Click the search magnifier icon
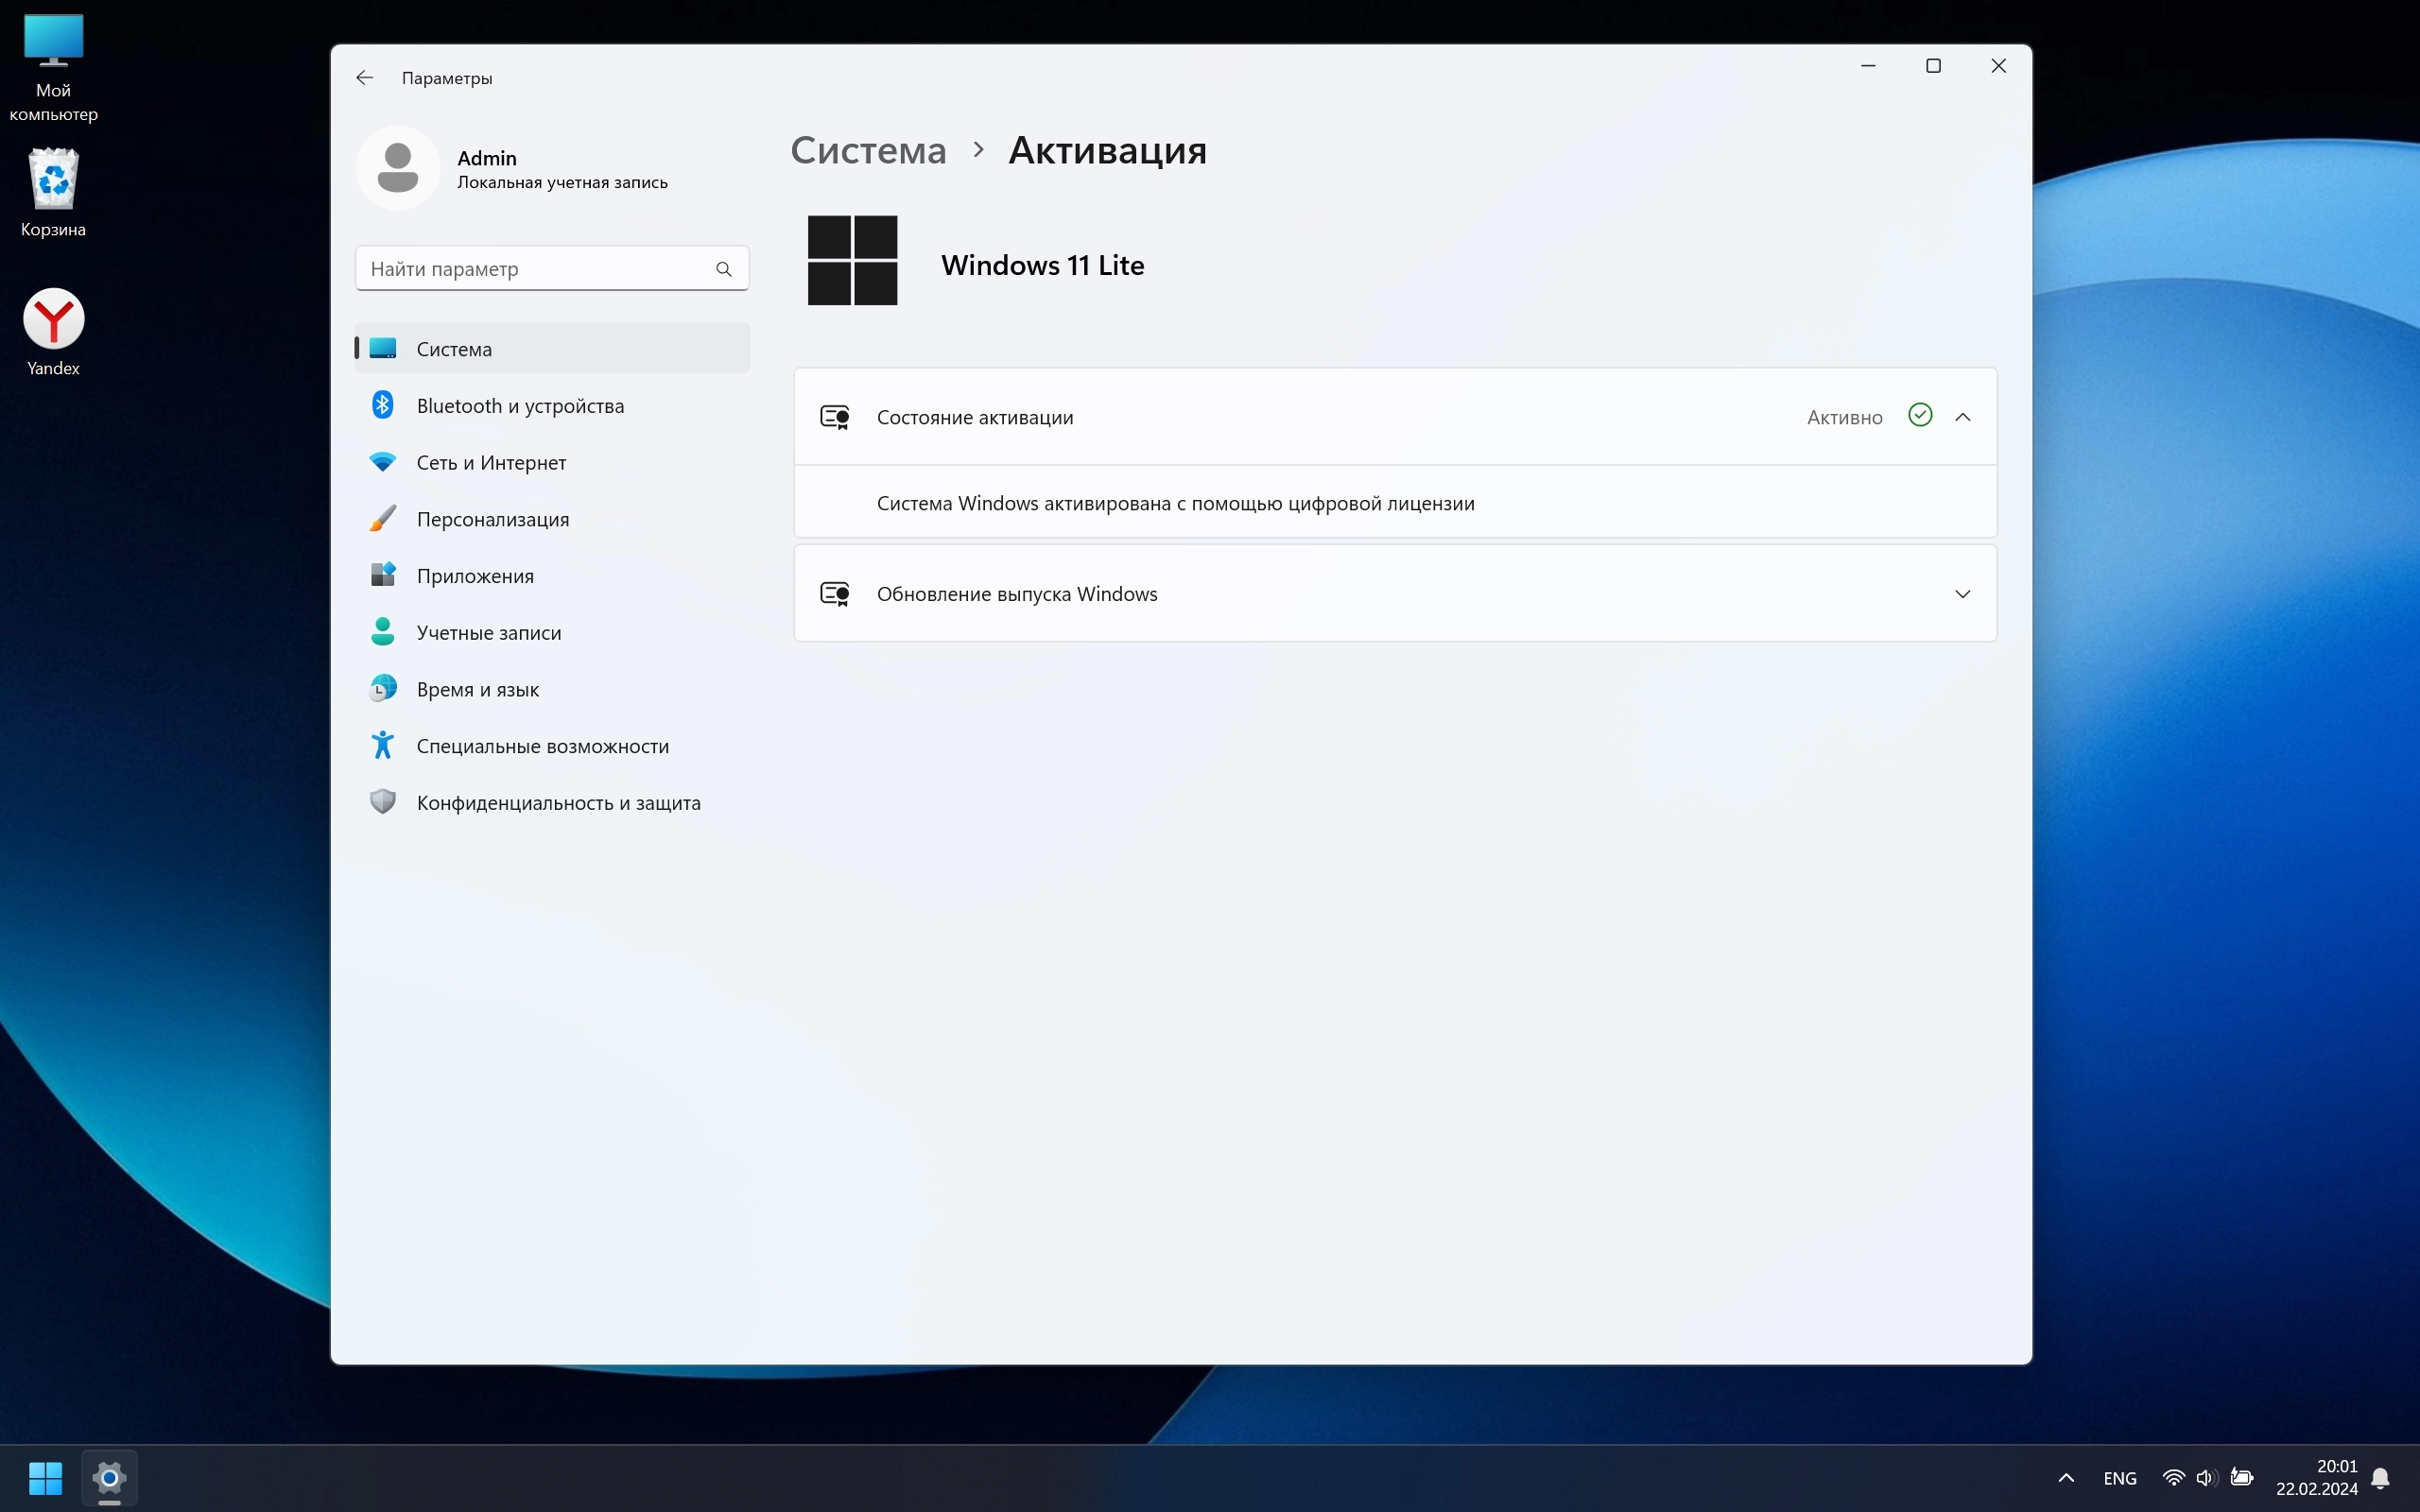This screenshot has height=1512, width=2420. point(723,269)
